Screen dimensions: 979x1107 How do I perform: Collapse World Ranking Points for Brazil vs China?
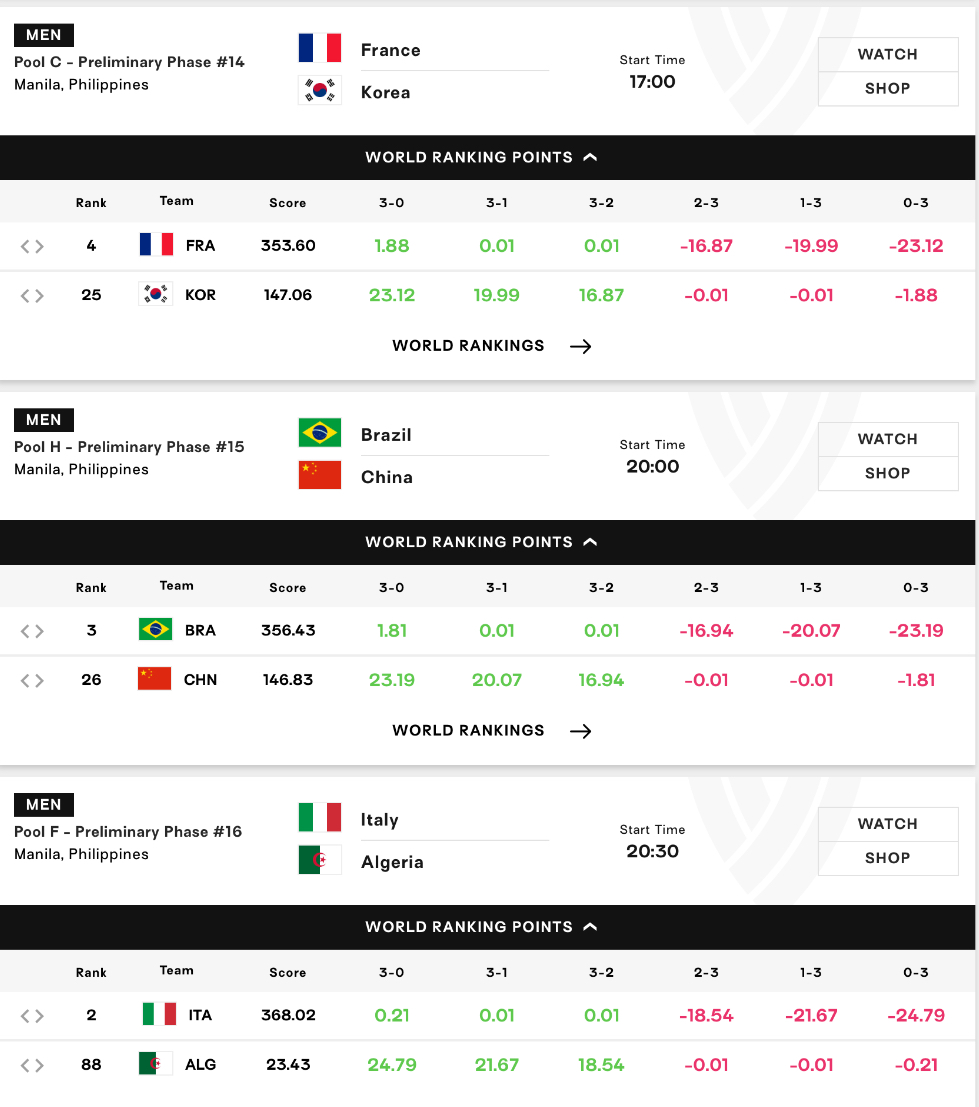click(481, 542)
